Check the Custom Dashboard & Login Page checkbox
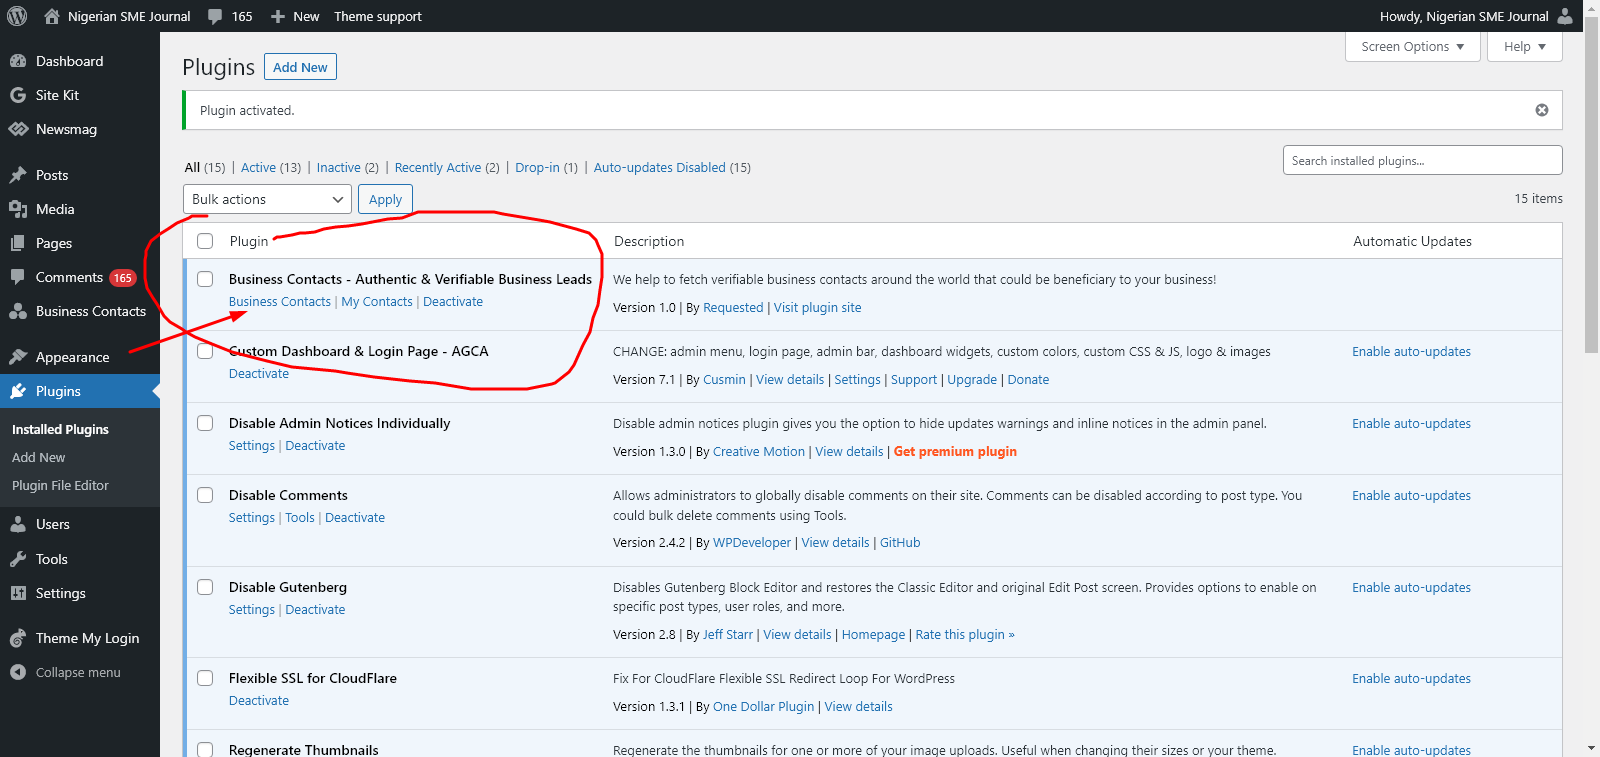 [x=205, y=351]
